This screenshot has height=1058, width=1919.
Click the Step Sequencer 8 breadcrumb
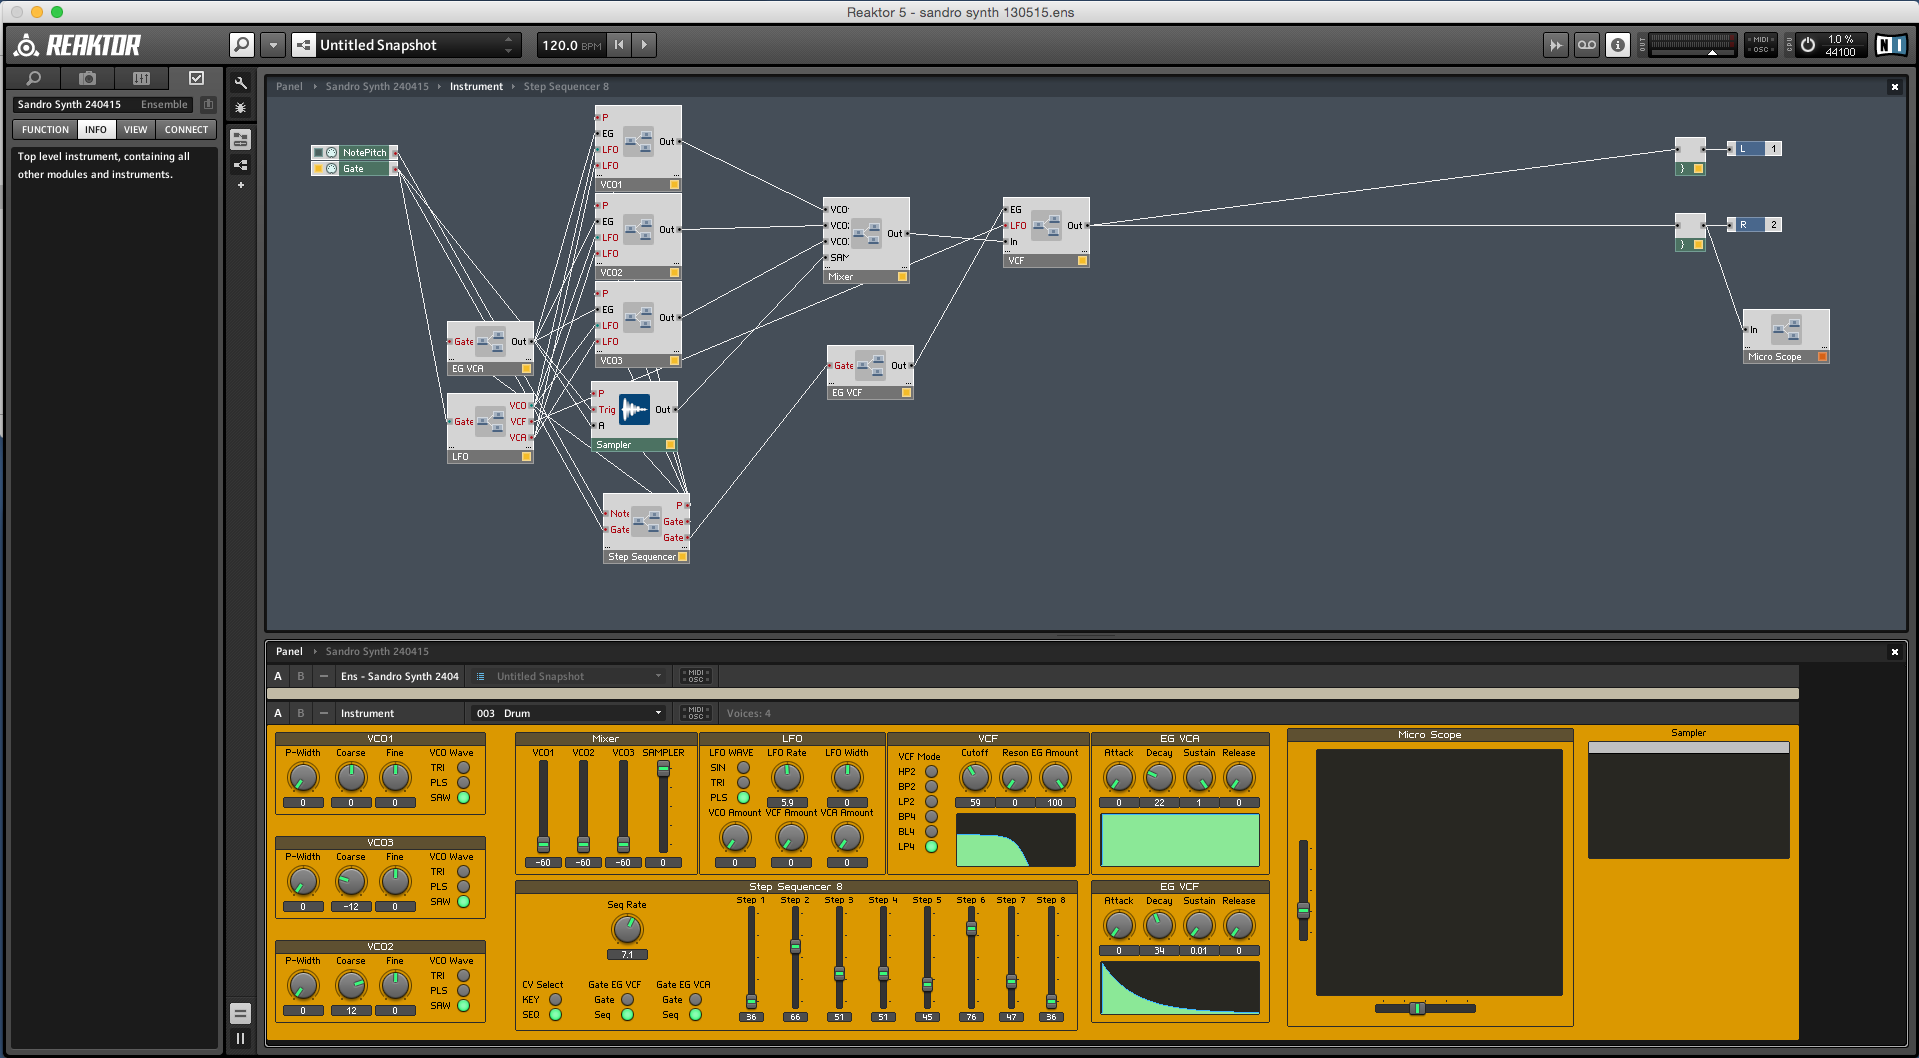tap(566, 86)
